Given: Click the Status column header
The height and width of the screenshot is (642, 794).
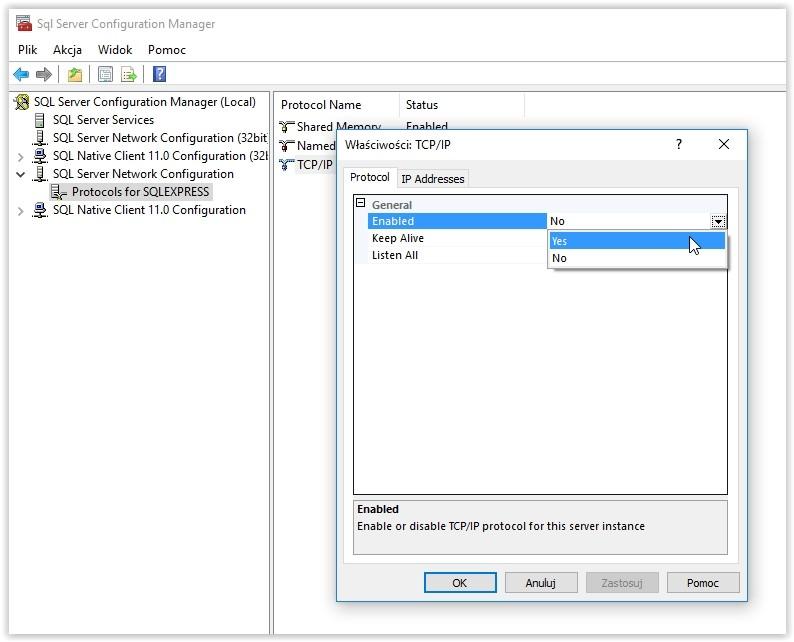Looking at the screenshot, I should 462,105.
